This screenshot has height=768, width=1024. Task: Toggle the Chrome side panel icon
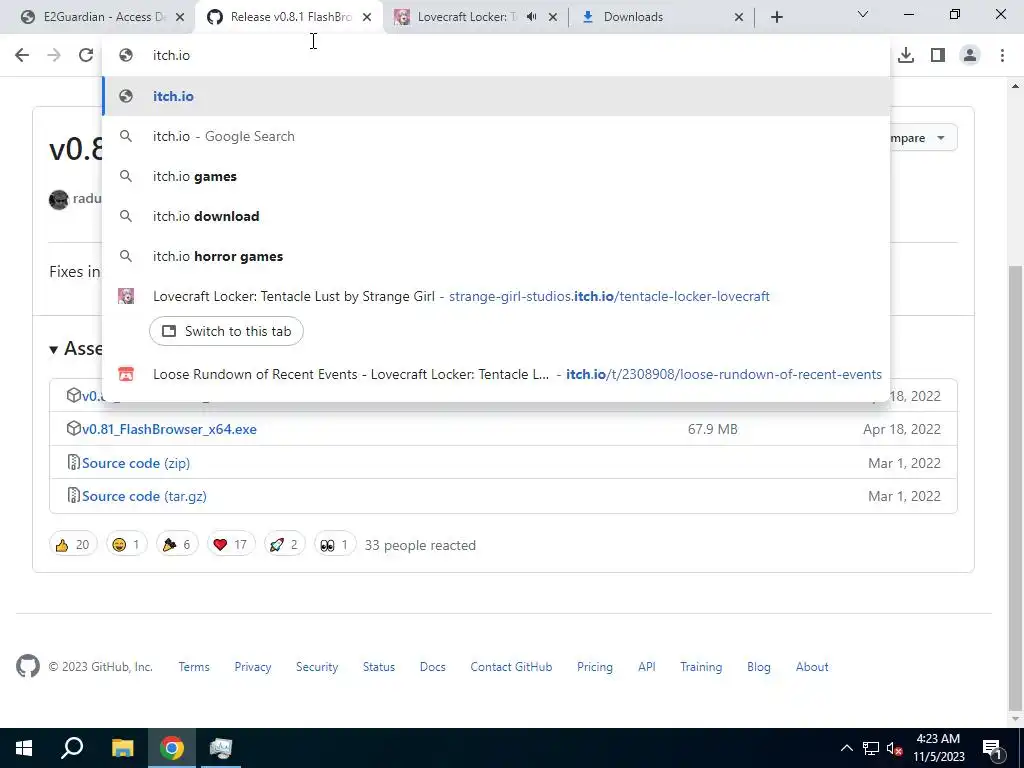(938, 56)
